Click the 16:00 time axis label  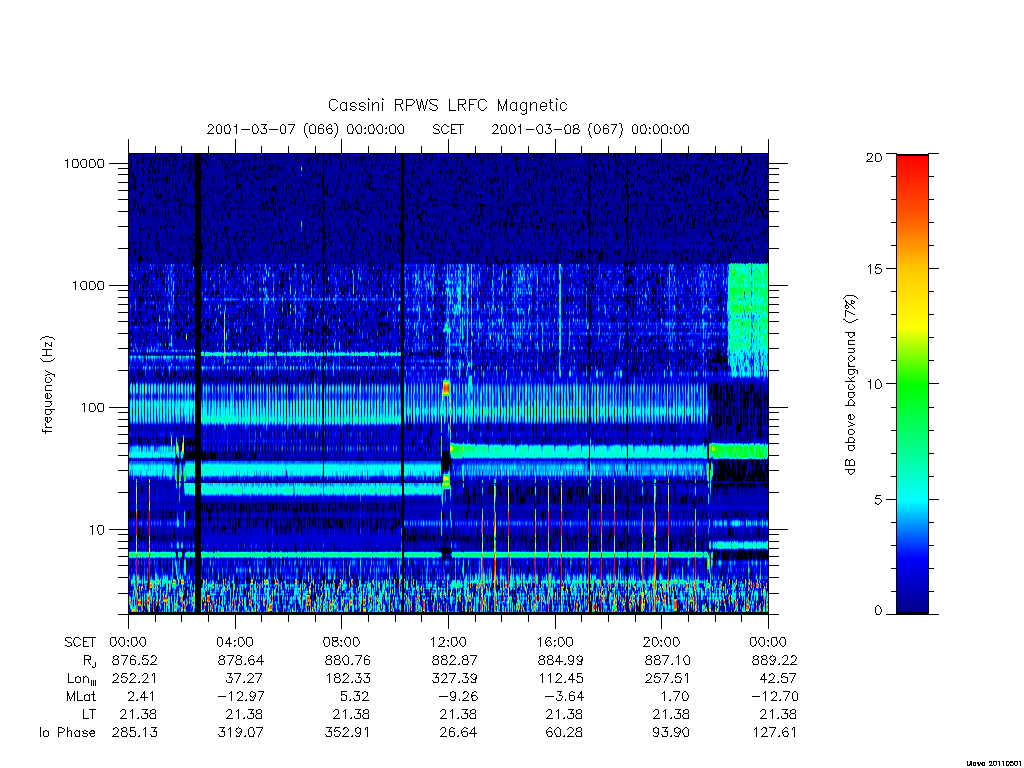tap(555, 643)
